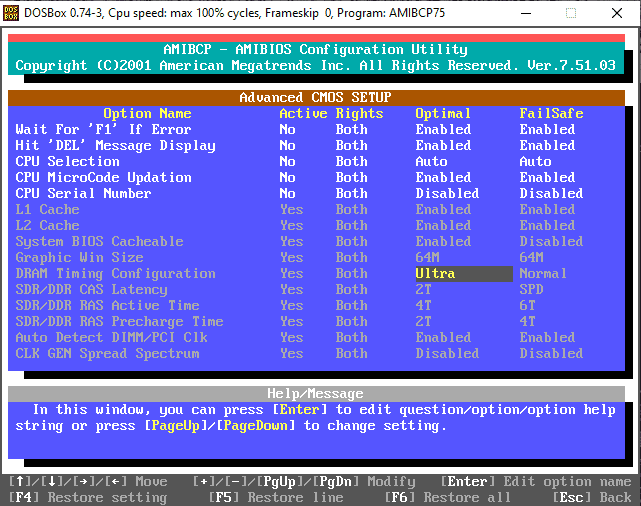Click 'SDR/DDR CAS Latency' option name

[92, 289]
